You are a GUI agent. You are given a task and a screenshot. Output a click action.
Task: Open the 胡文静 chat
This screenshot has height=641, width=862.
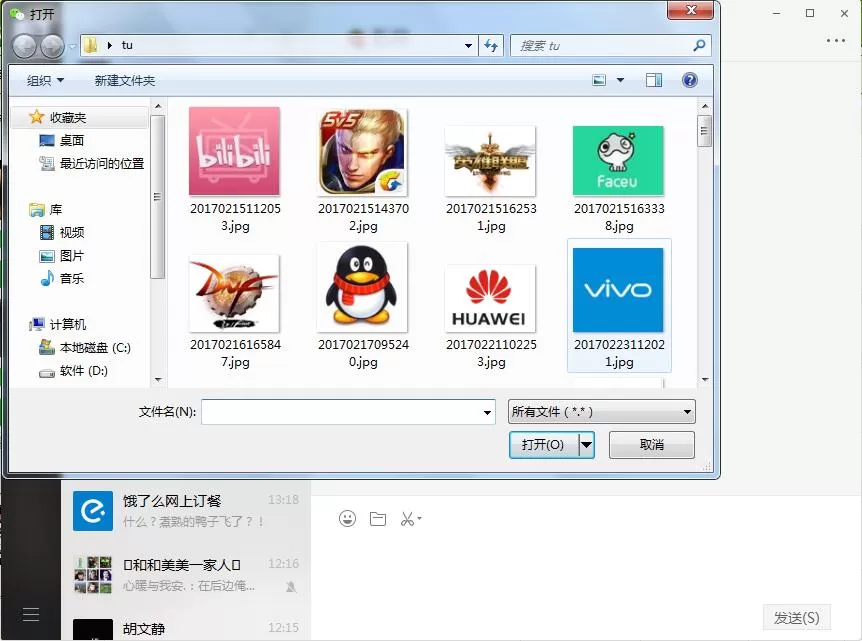coord(186,628)
